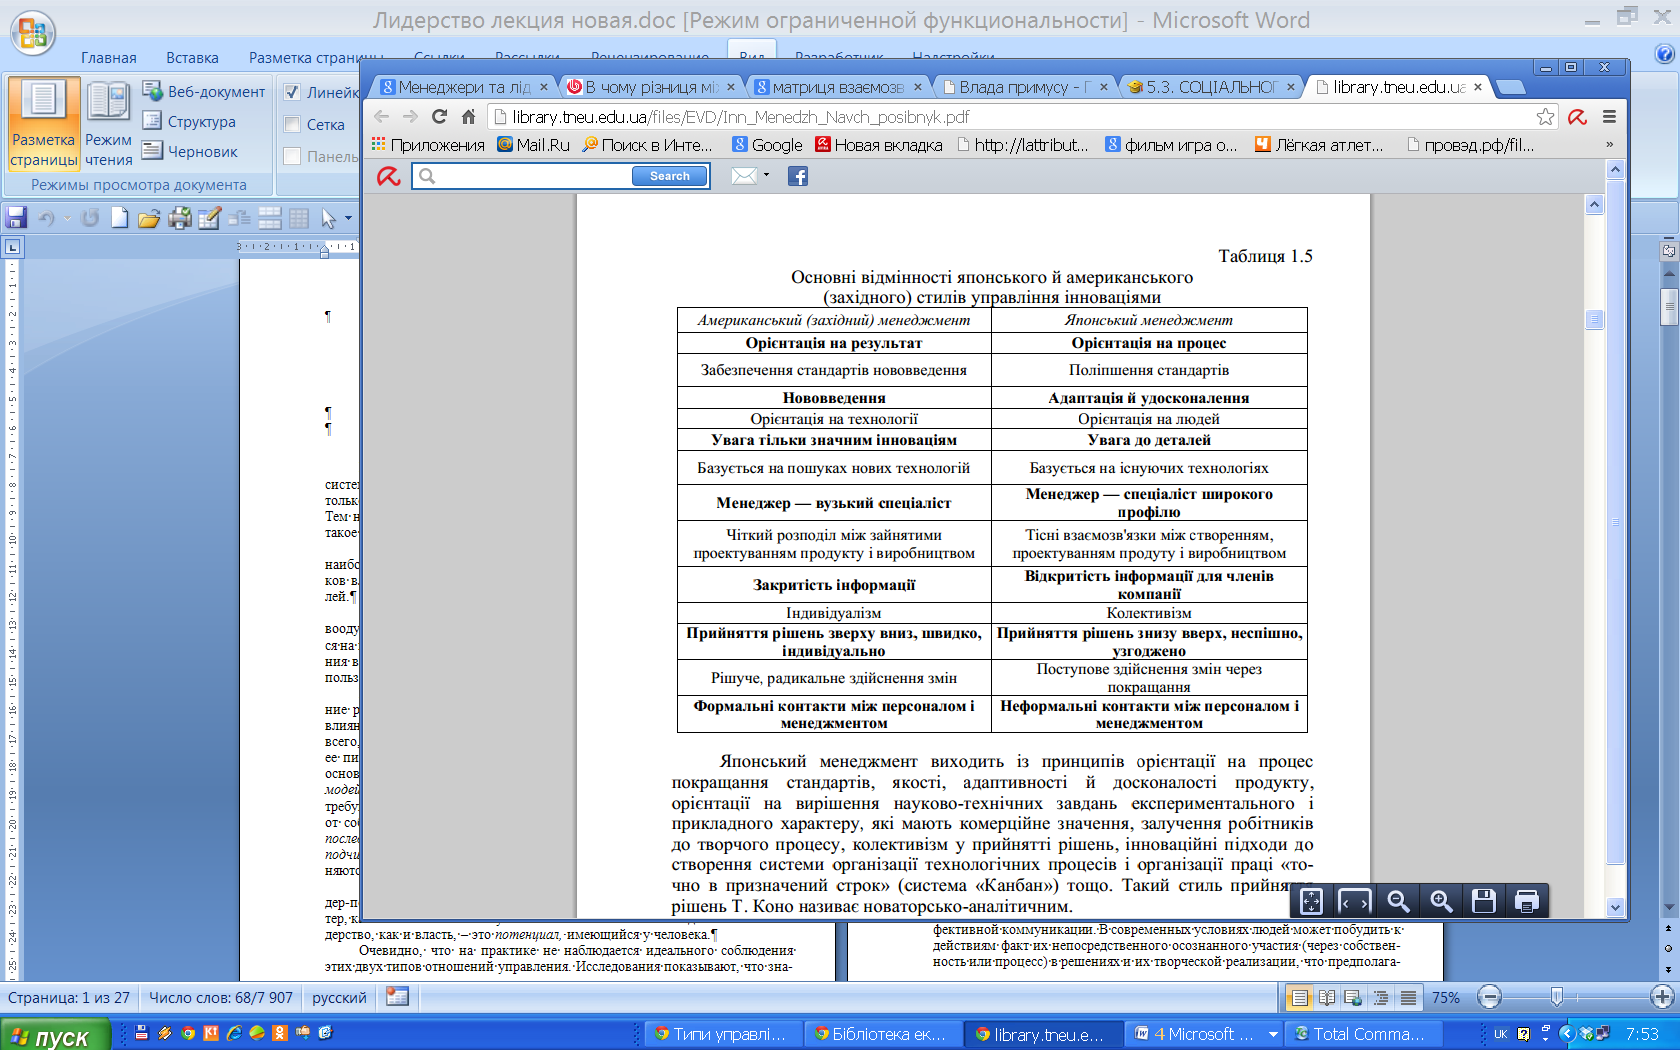Open Odnoklassniki icon in quick launch

[279, 1033]
